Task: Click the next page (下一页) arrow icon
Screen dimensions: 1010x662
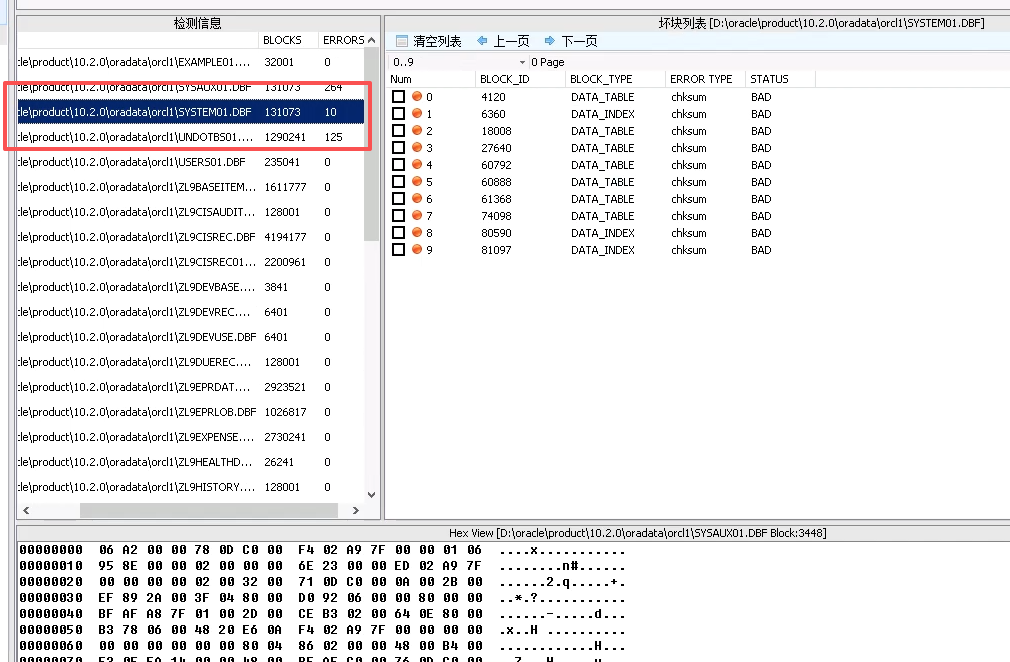Action: (549, 41)
